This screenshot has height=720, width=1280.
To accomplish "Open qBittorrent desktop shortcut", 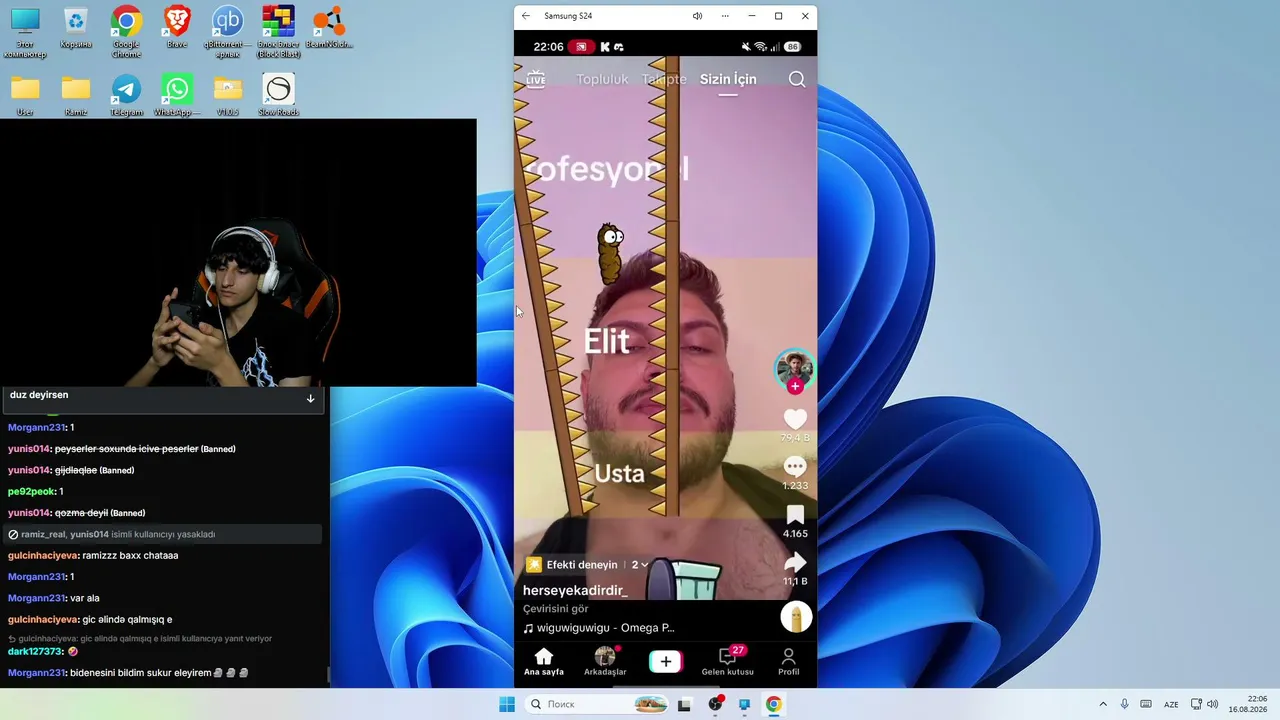I will tap(227, 31).
